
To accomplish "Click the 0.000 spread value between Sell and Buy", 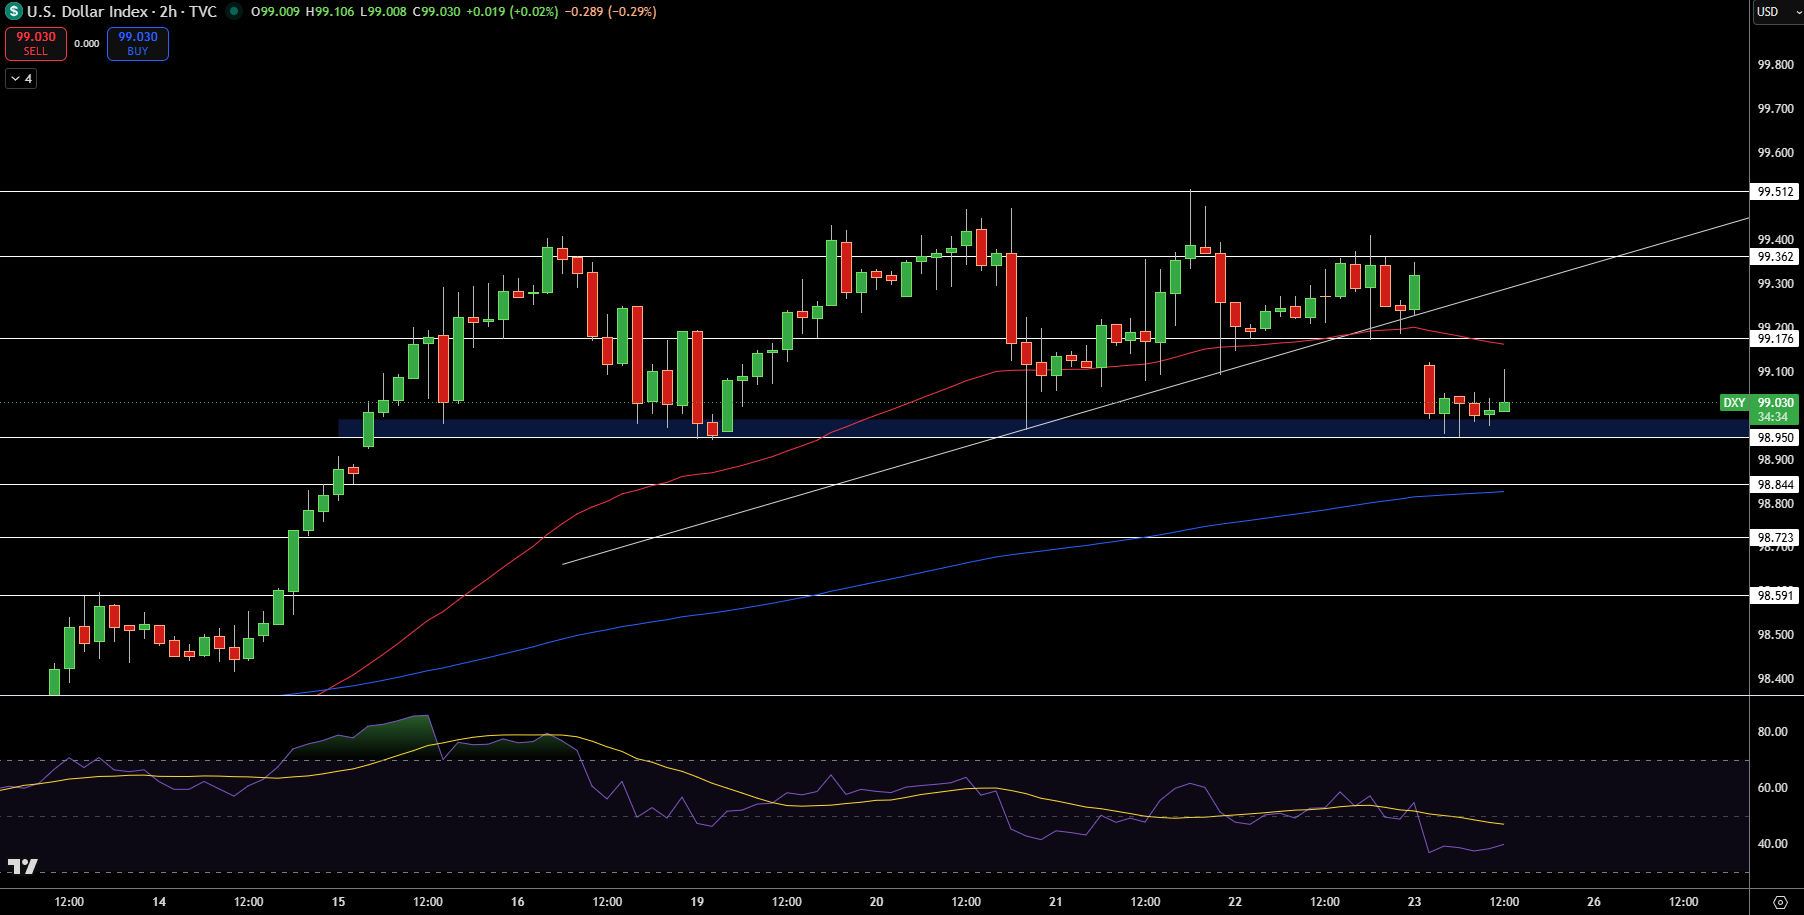I will (x=87, y=44).
